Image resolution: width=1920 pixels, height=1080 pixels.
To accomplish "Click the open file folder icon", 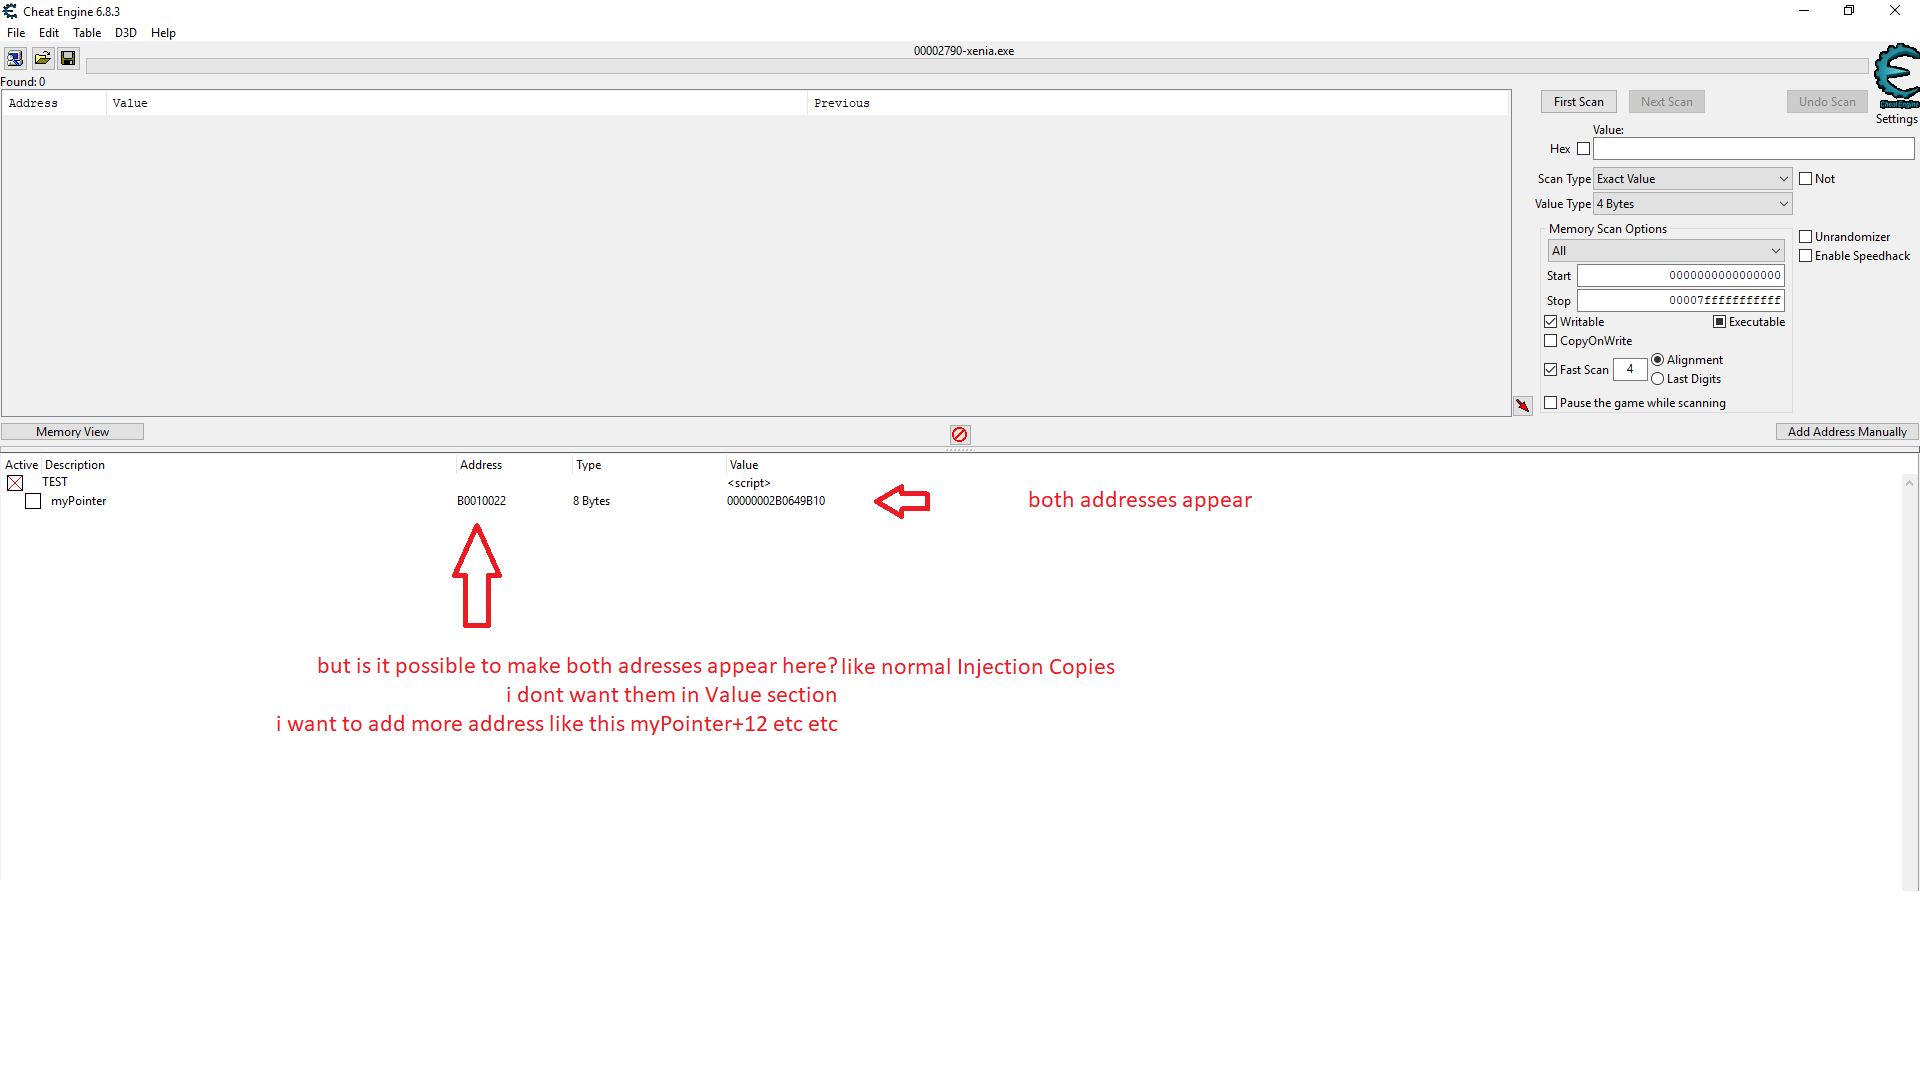I will (x=42, y=59).
